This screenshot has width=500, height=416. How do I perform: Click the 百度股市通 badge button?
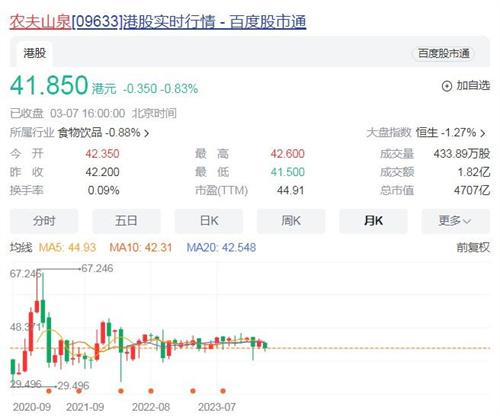(x=443, y=53)
